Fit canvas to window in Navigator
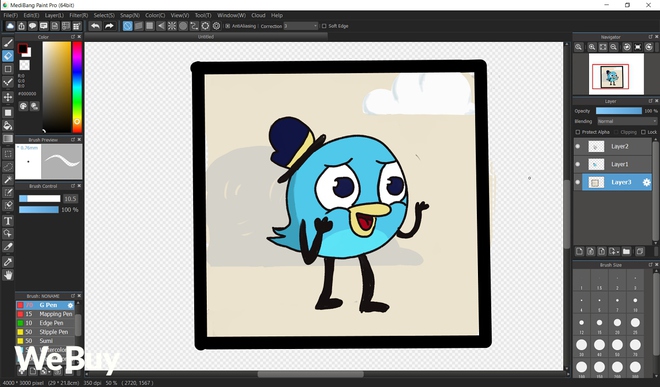Image resolution: width=660 pixels, height=387 pixels. pyautogui.click(x=603, y=47)
